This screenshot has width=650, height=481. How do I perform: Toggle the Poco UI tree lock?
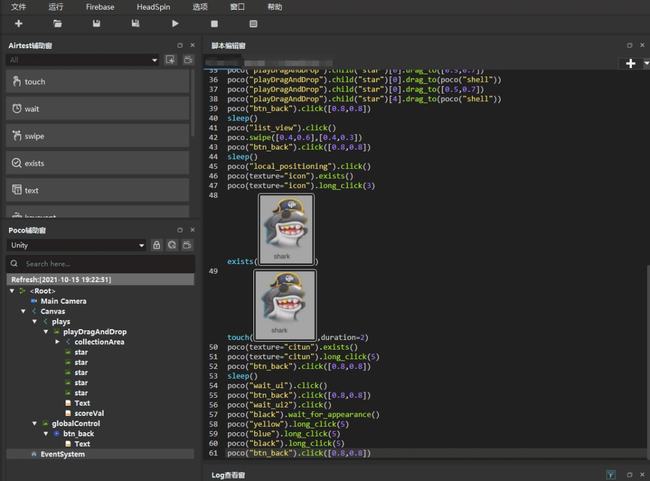point(156,244)
